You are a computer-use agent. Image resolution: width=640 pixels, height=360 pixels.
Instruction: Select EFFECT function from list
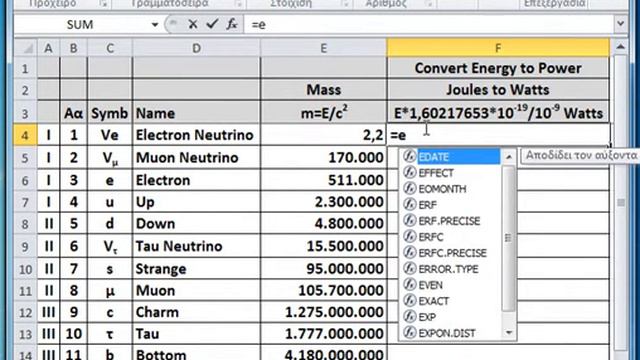(450, 173)
